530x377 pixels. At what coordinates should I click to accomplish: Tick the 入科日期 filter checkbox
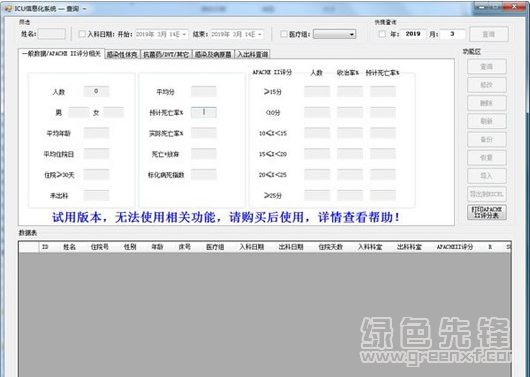coord(82,34)
